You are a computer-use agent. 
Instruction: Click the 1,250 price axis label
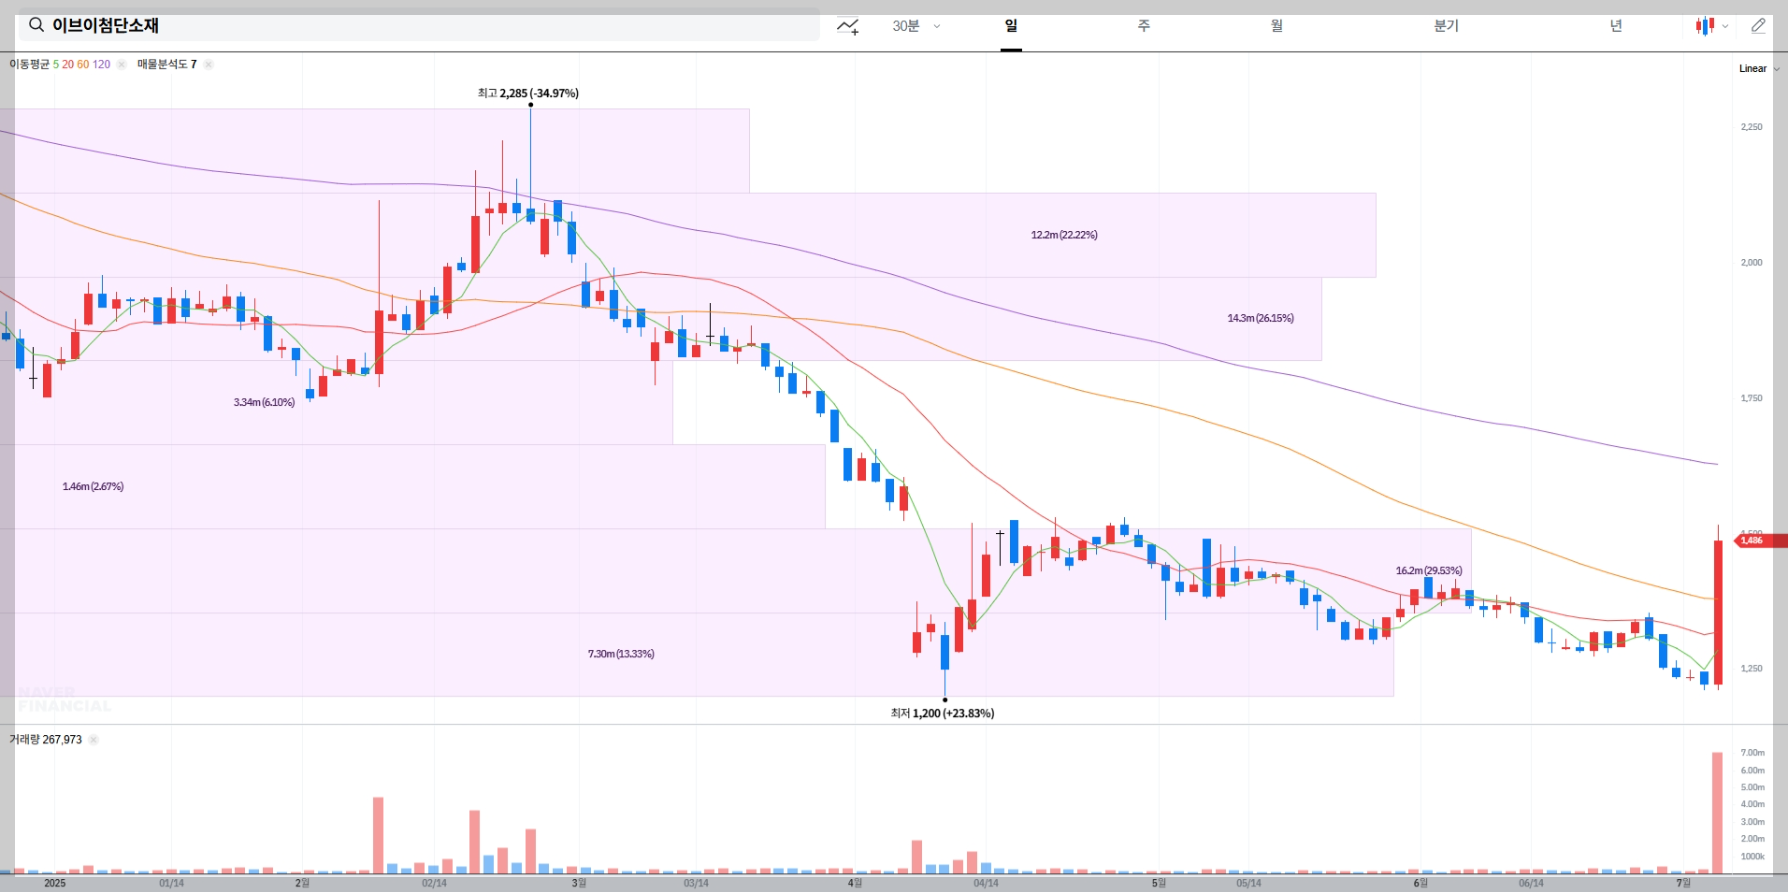[1752, 668]
